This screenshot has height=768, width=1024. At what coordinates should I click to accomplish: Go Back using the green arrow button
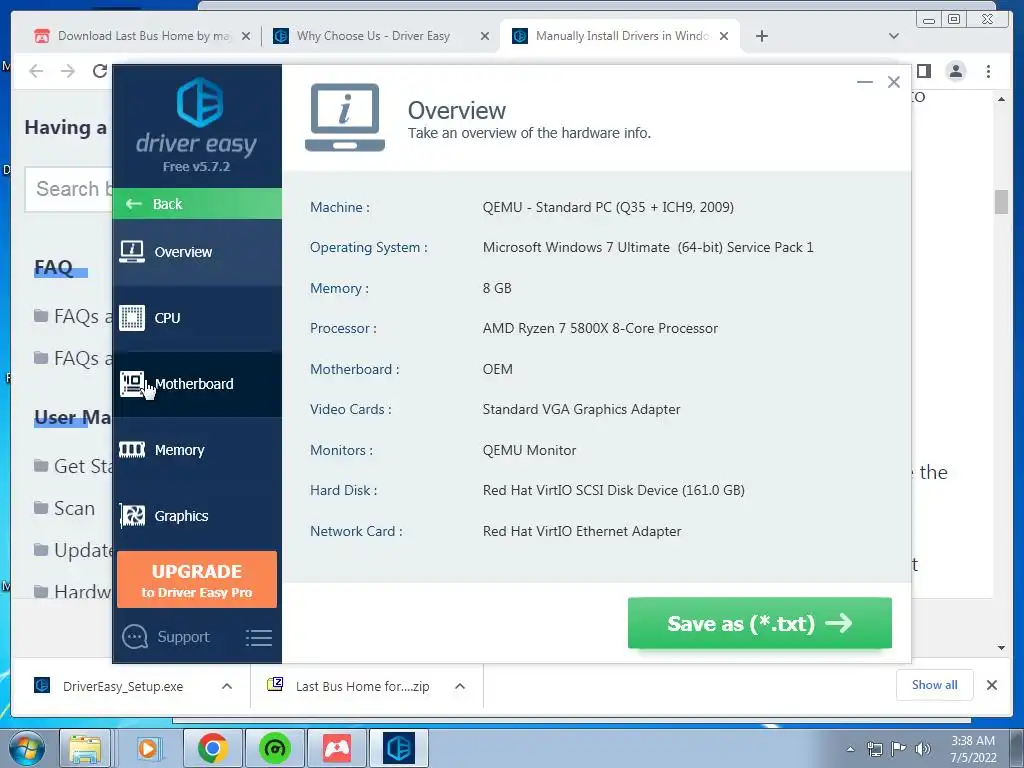click(x=197, y=204)
